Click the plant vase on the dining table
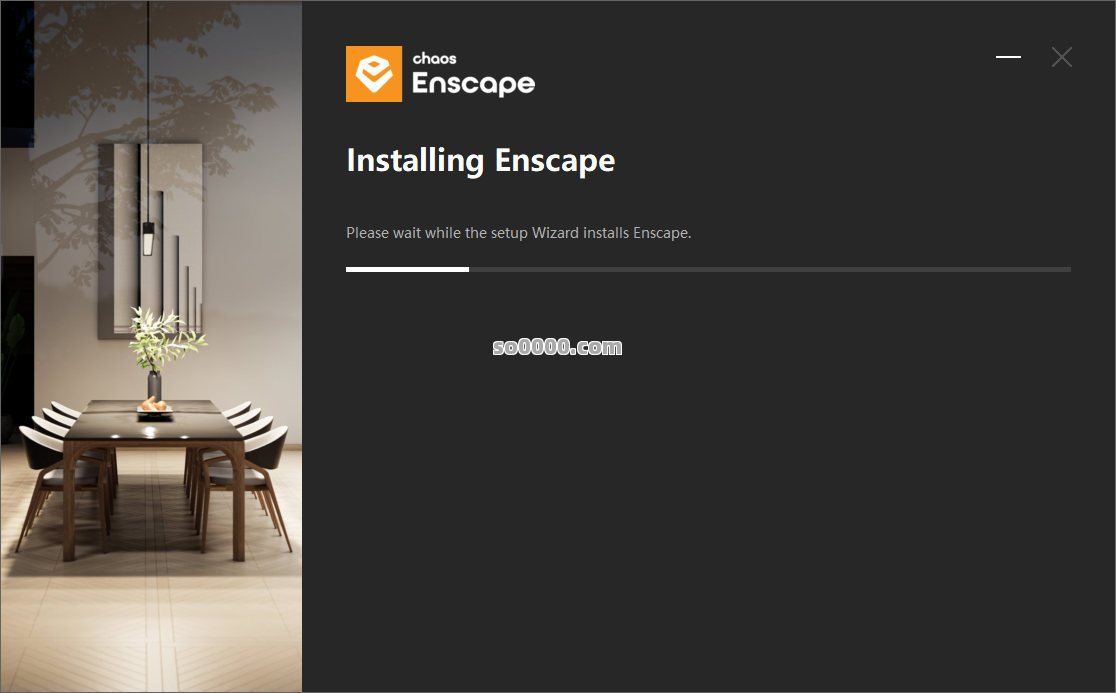The height and width of the screenshot is (693, 1116). tap(154, 384)
